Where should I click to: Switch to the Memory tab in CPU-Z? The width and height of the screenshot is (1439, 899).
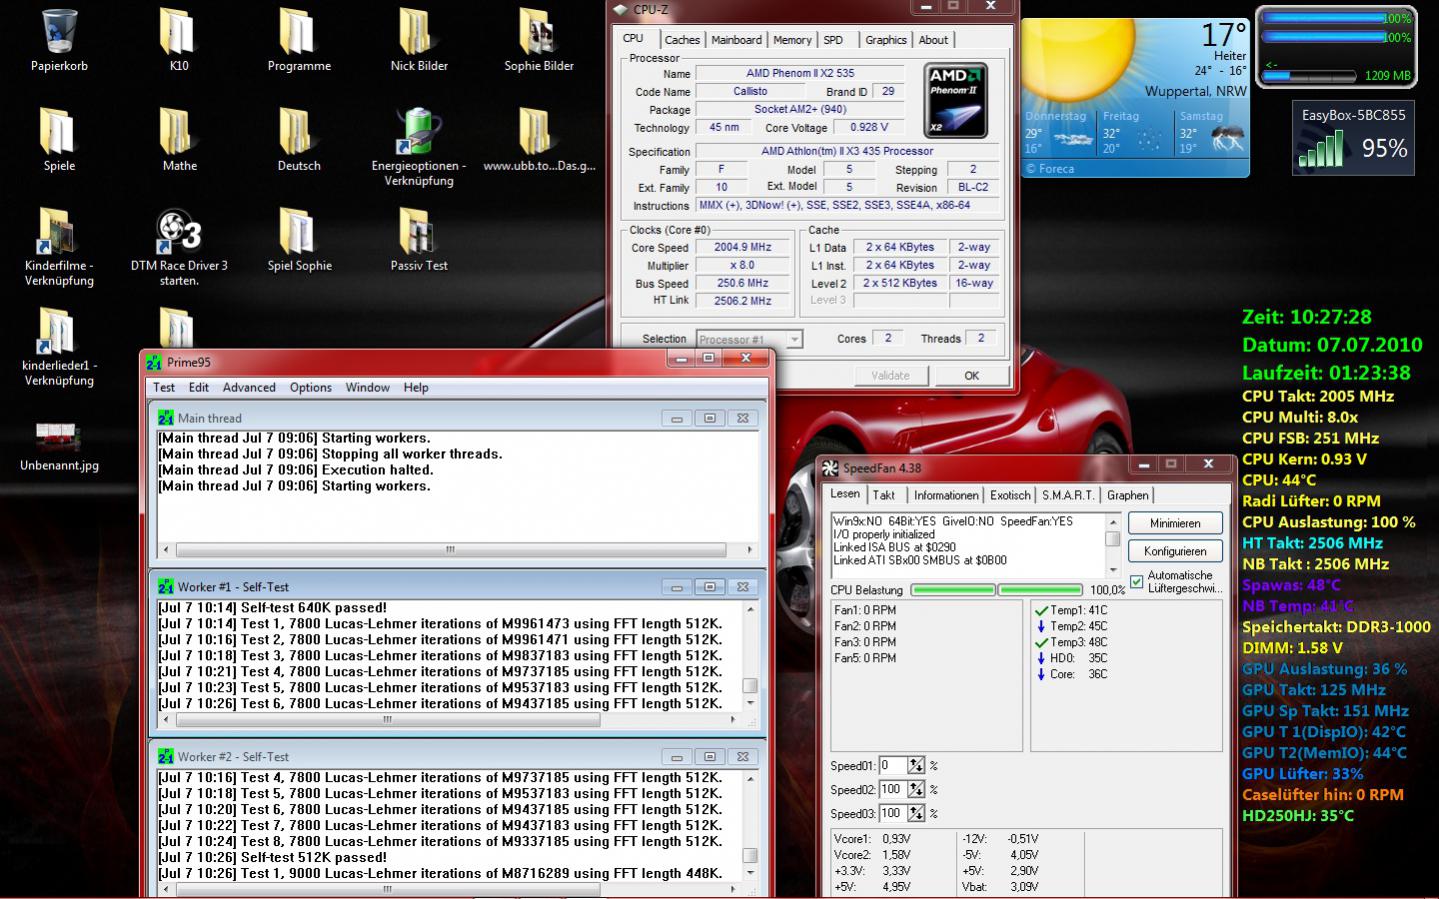click(x=791, y=40)
